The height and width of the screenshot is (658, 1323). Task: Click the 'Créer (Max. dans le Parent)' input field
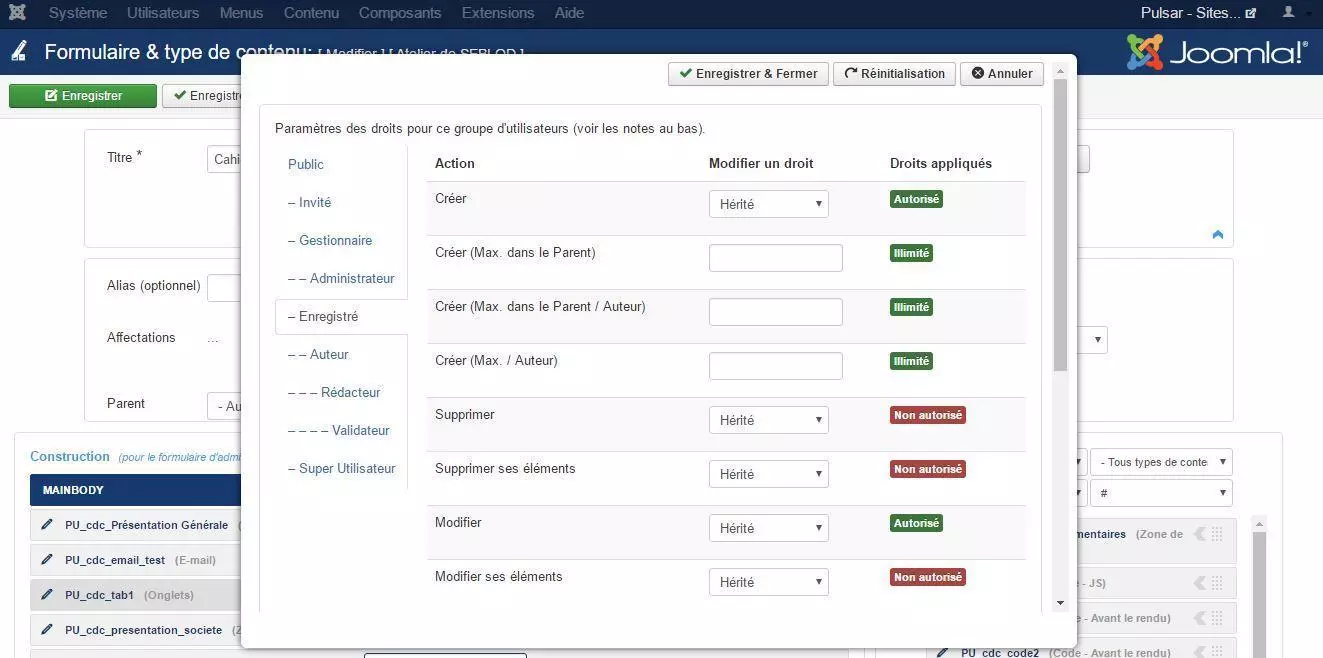775,258
